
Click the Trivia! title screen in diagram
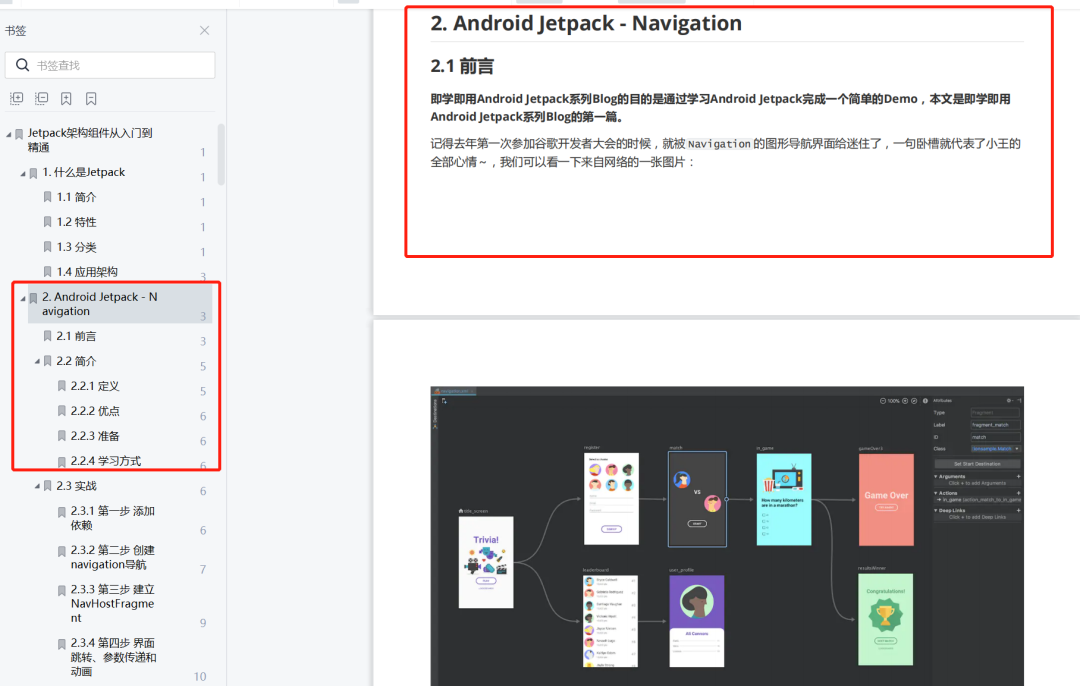pyautogui.click(x=486, y=562)
